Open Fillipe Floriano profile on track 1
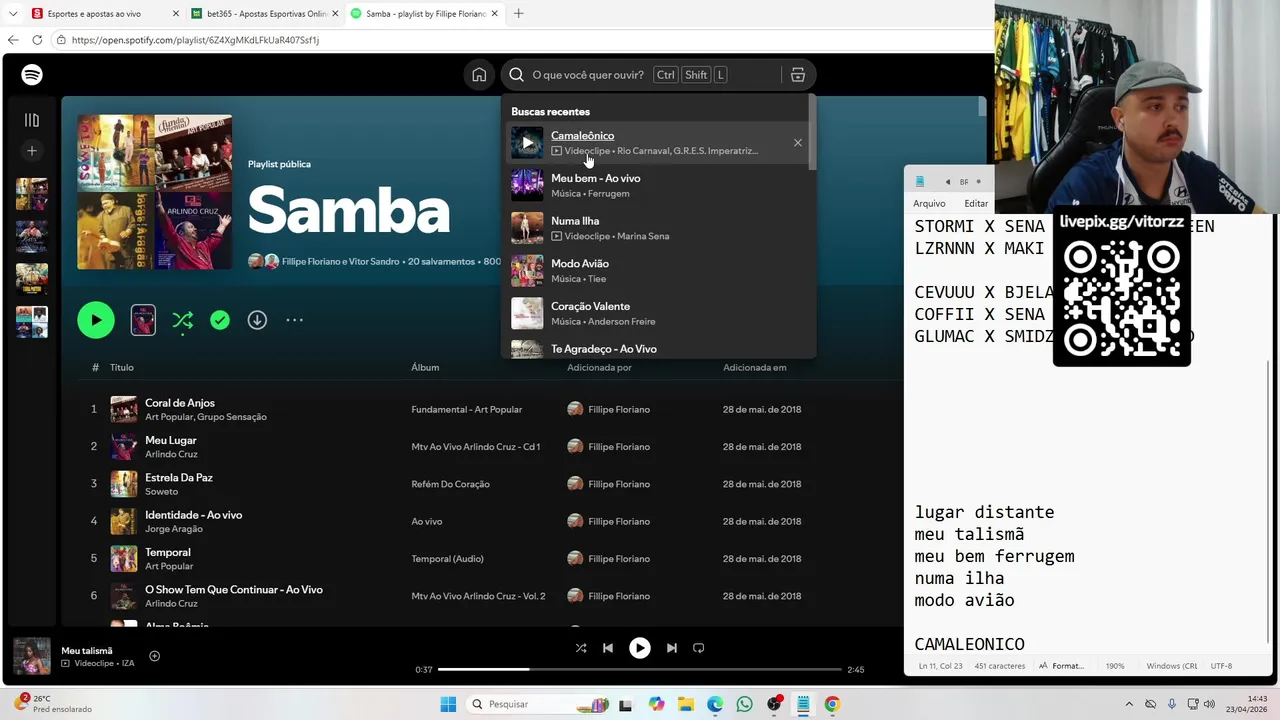Viewport: 1280px width, 720px height. pyautogui.click(x=618, y=409)
